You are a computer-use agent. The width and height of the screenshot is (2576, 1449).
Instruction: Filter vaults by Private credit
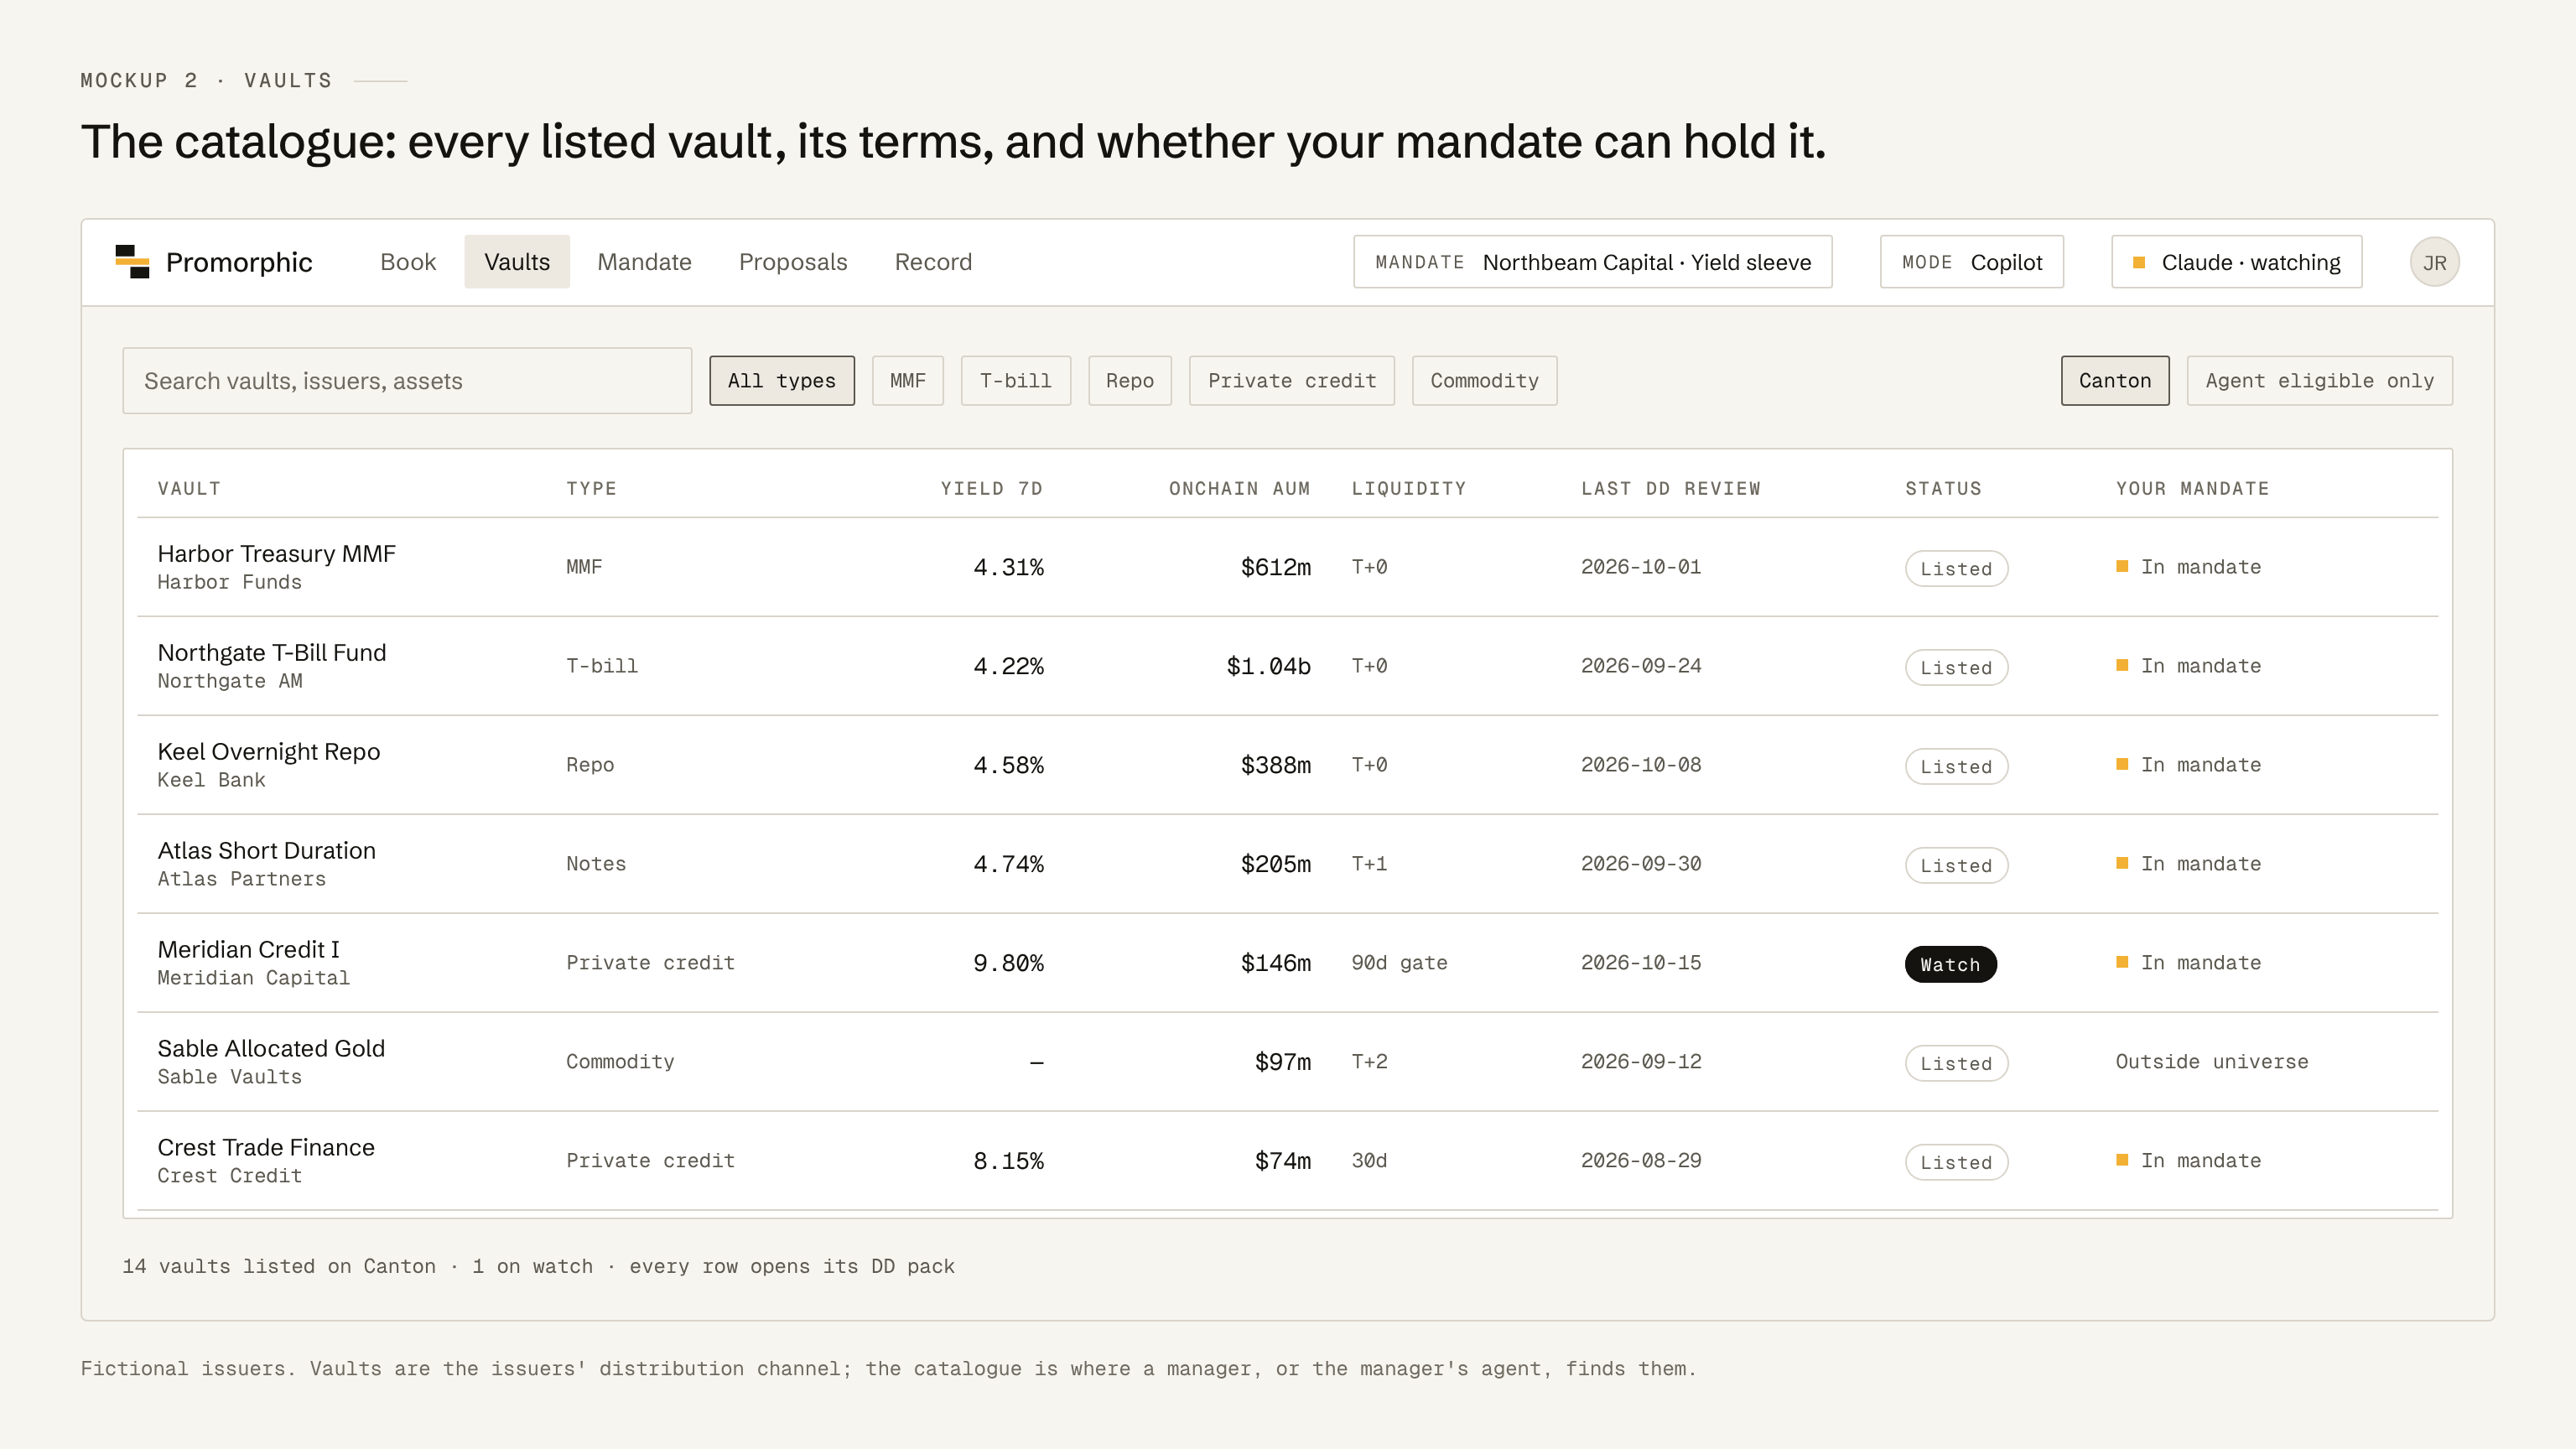tap(1292, 381)
